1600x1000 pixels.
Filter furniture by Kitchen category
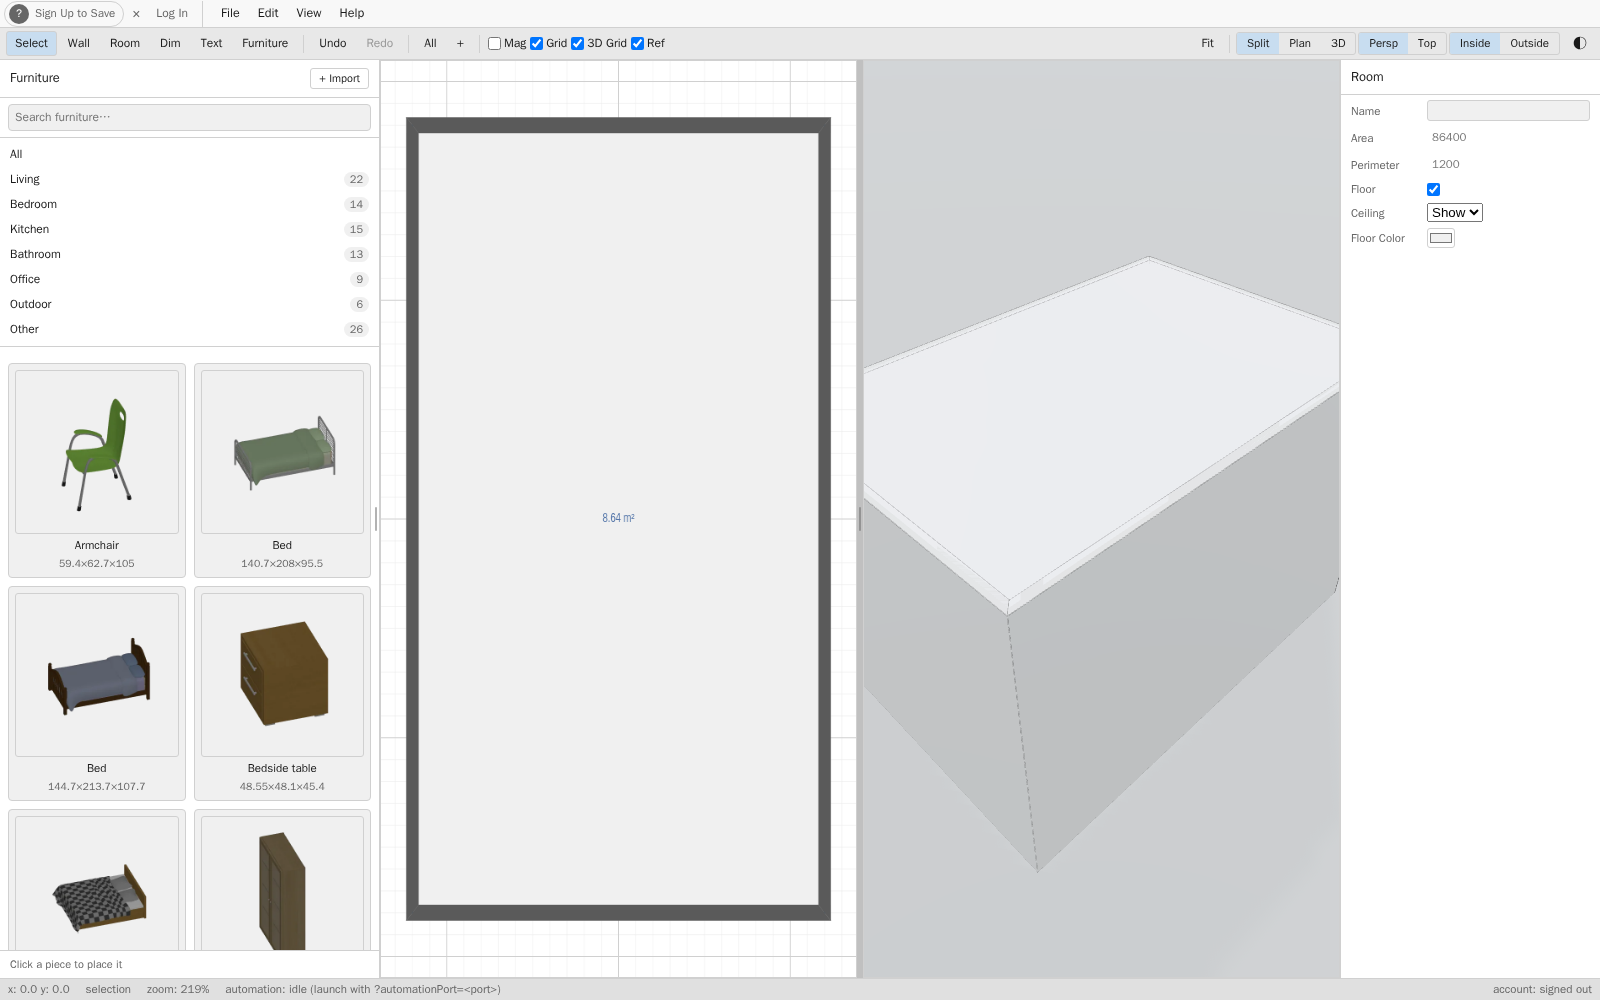(189, 229)
